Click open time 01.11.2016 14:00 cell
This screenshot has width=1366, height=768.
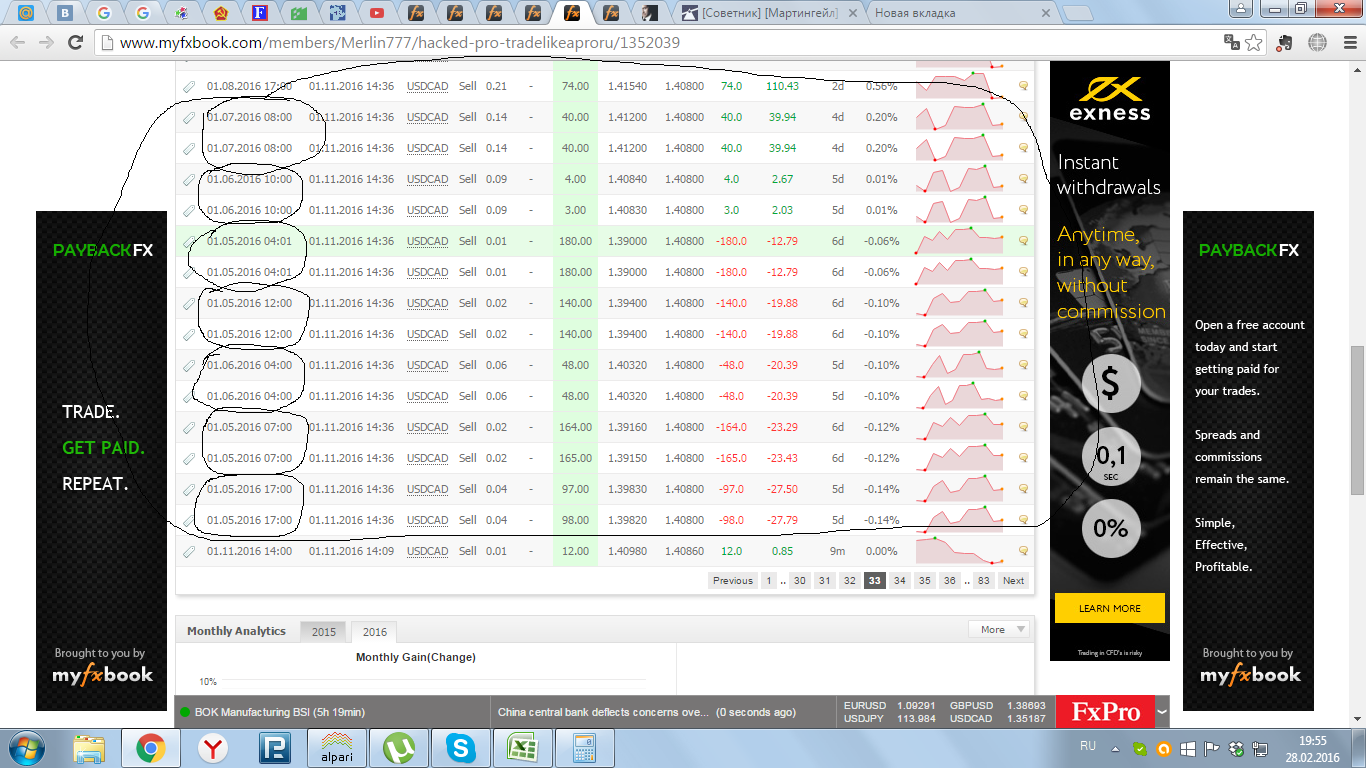(x=249, y=552)
